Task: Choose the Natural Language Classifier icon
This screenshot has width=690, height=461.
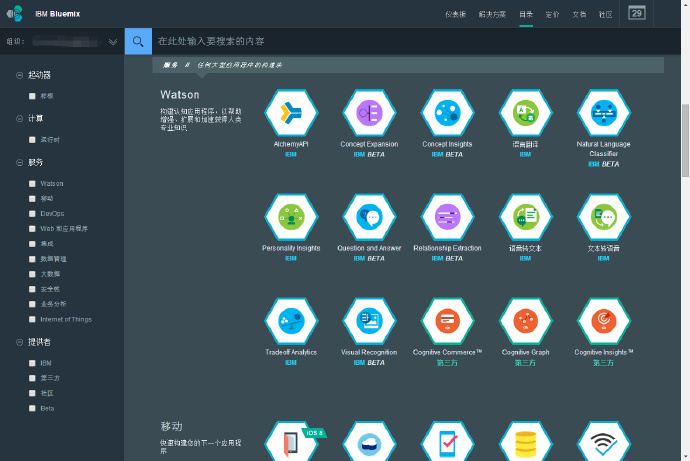Action: coord(604,113)
